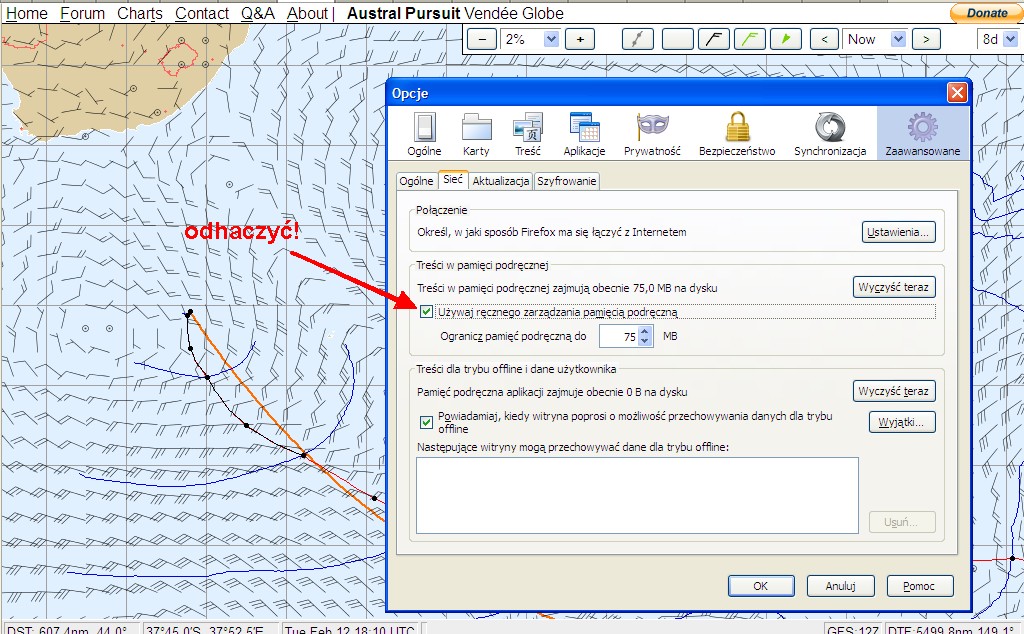Open the Bezpieczeństwo padlock panel
This screenshot has width=1024, height=634.
737,134
